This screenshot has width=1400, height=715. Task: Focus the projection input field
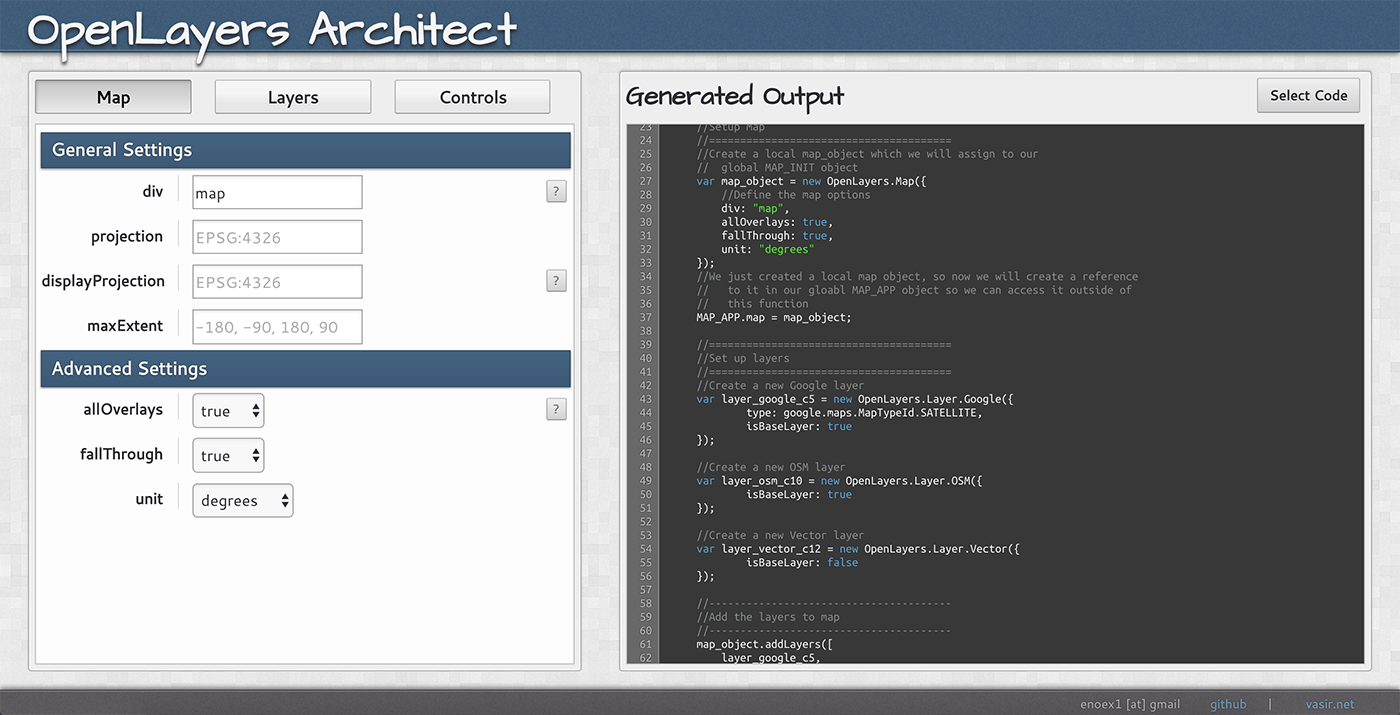click(x=277, y=237)
